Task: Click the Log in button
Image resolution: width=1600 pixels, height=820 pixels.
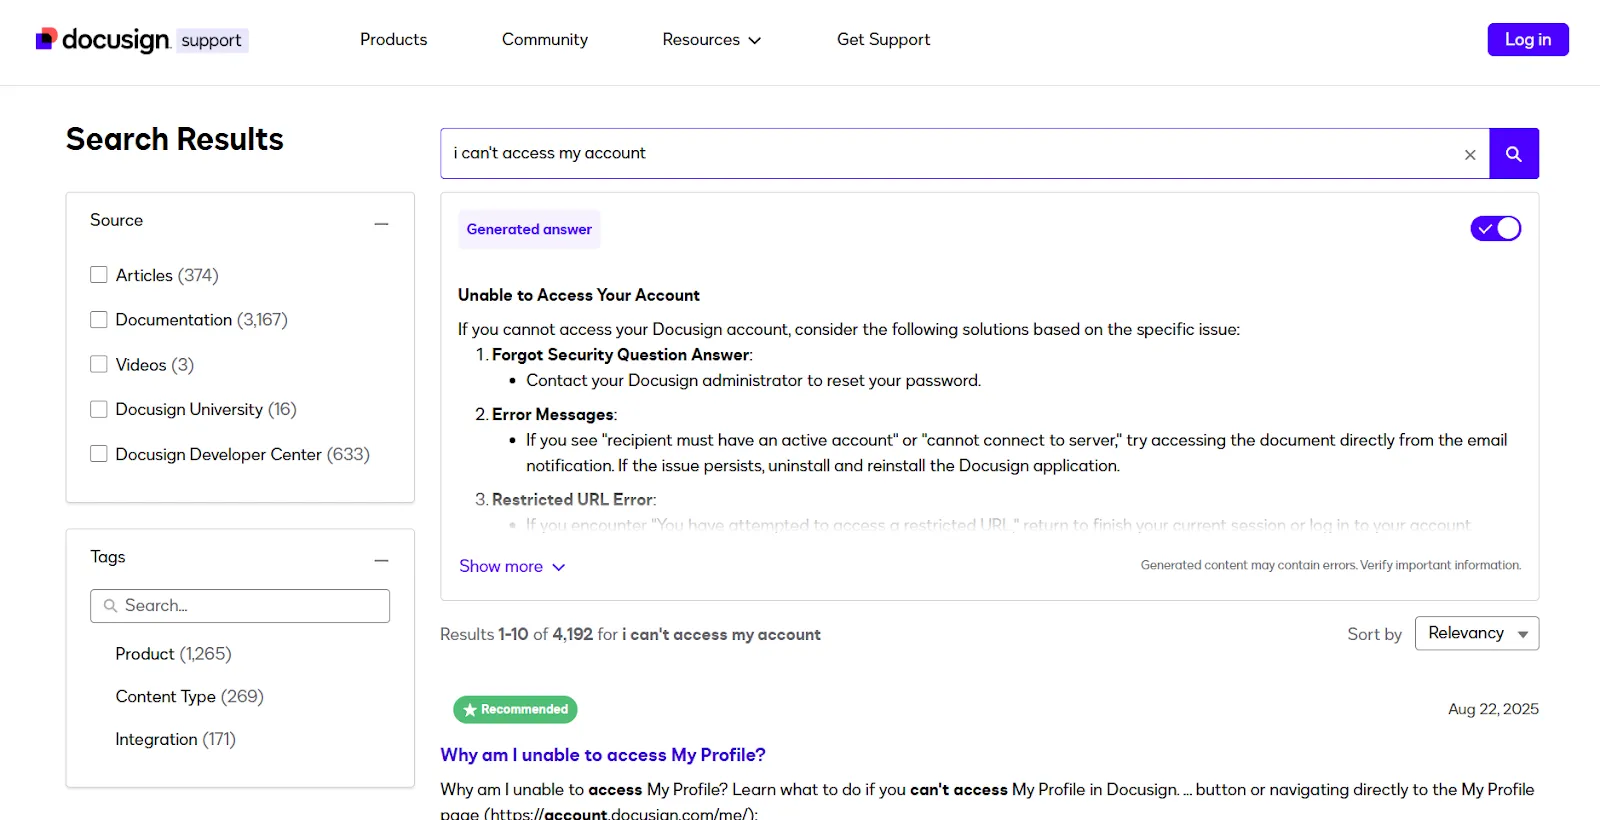Action: pyautogui.click(x=1528, y=40)
